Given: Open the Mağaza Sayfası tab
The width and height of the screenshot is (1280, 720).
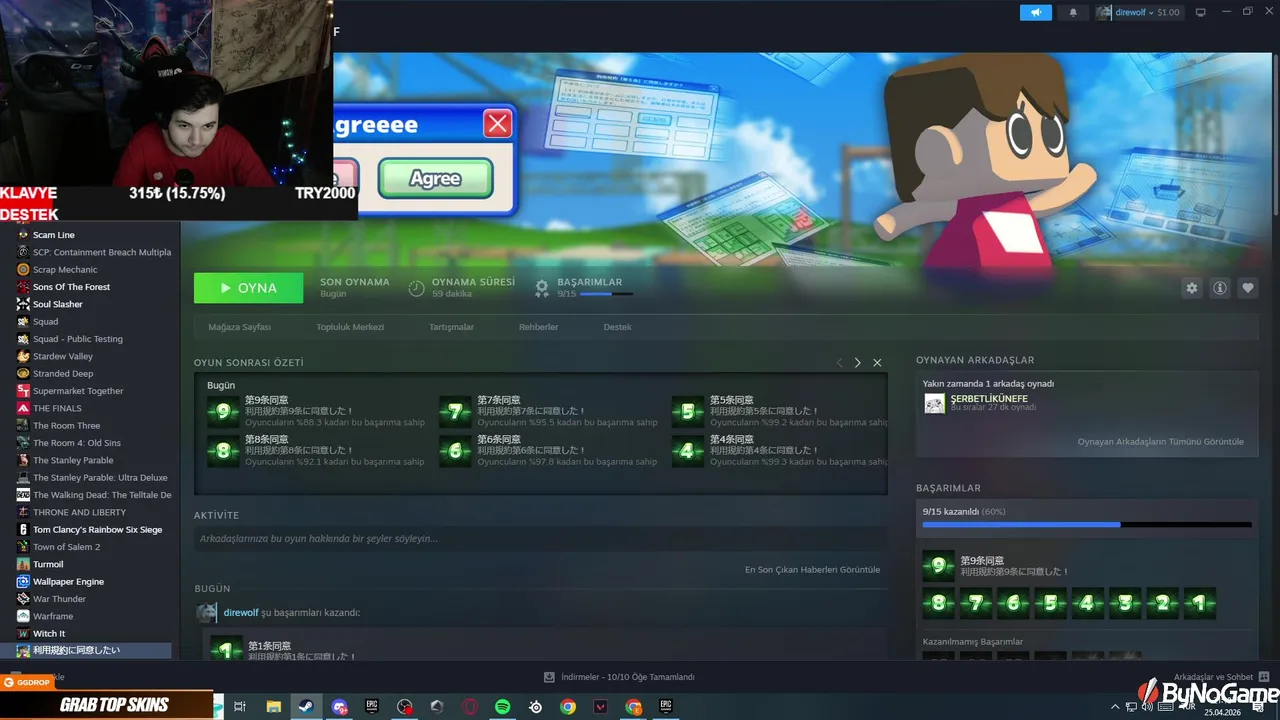Looking at the screenshot, I should pyautogui.click(x=239, y=327).
